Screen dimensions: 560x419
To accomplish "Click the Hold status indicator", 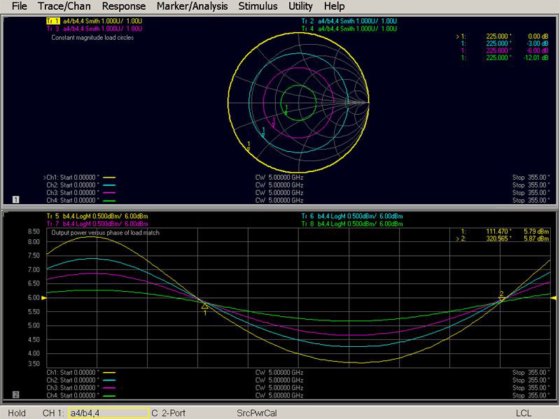I will (17, 413).
